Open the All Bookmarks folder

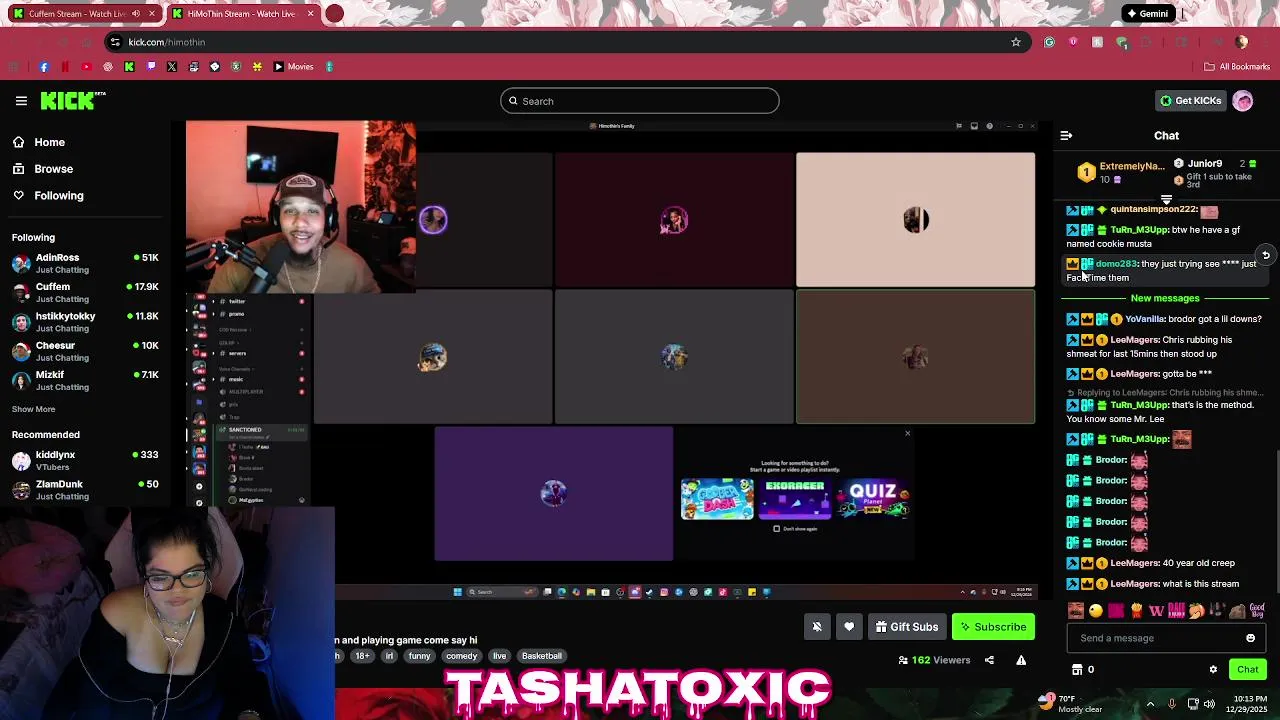tap(1237, 67)
